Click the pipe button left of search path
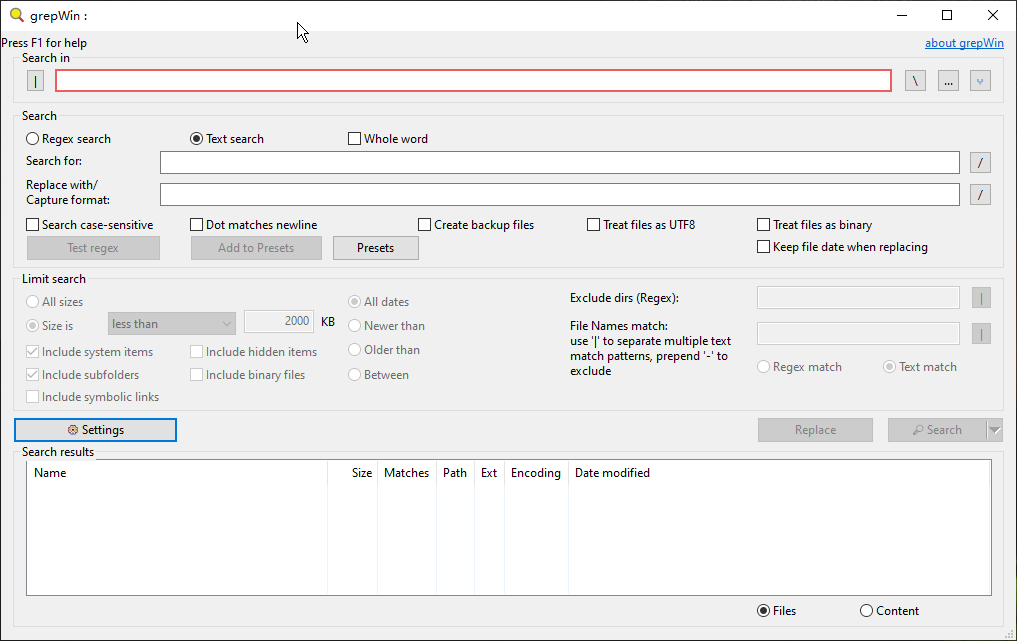 pyautogui.click(x=35, y=81)
